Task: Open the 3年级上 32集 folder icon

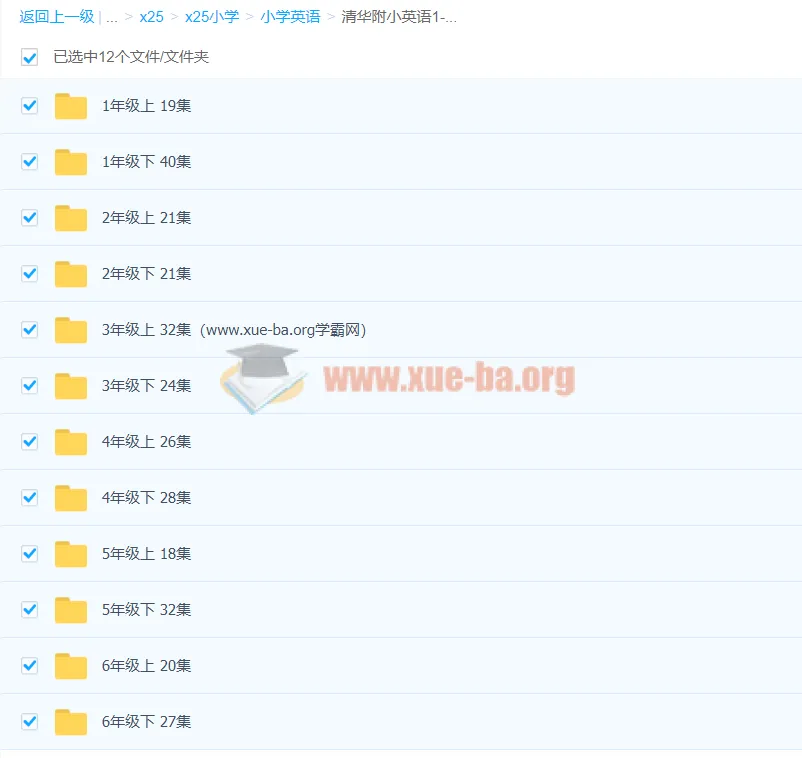Action: coord(71,330)
